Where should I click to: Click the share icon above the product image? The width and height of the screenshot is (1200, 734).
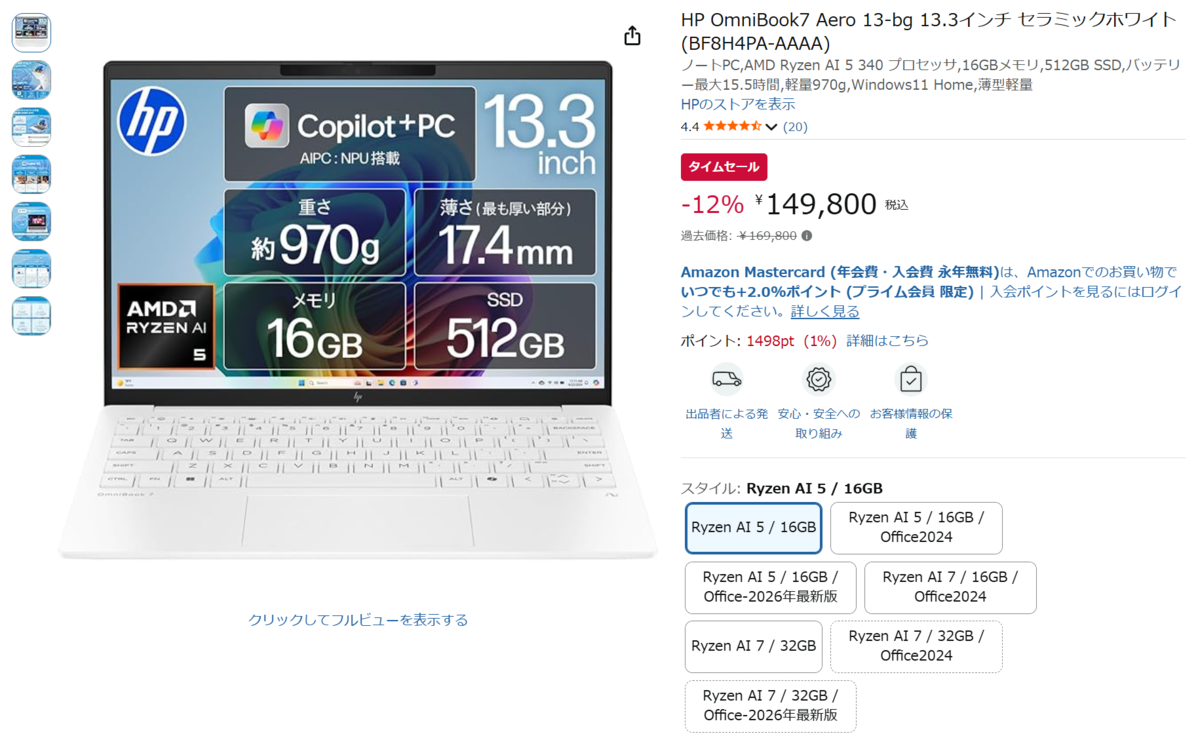click(632, 36)
